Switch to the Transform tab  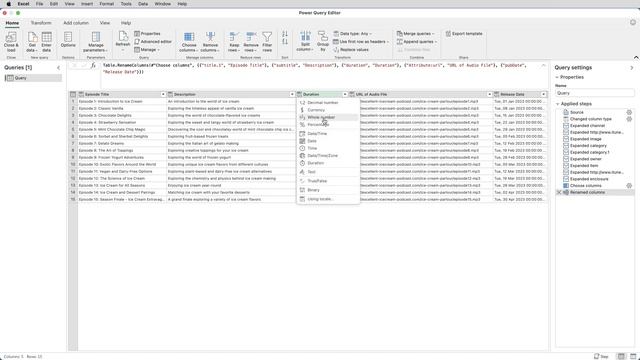coord(41,23)
